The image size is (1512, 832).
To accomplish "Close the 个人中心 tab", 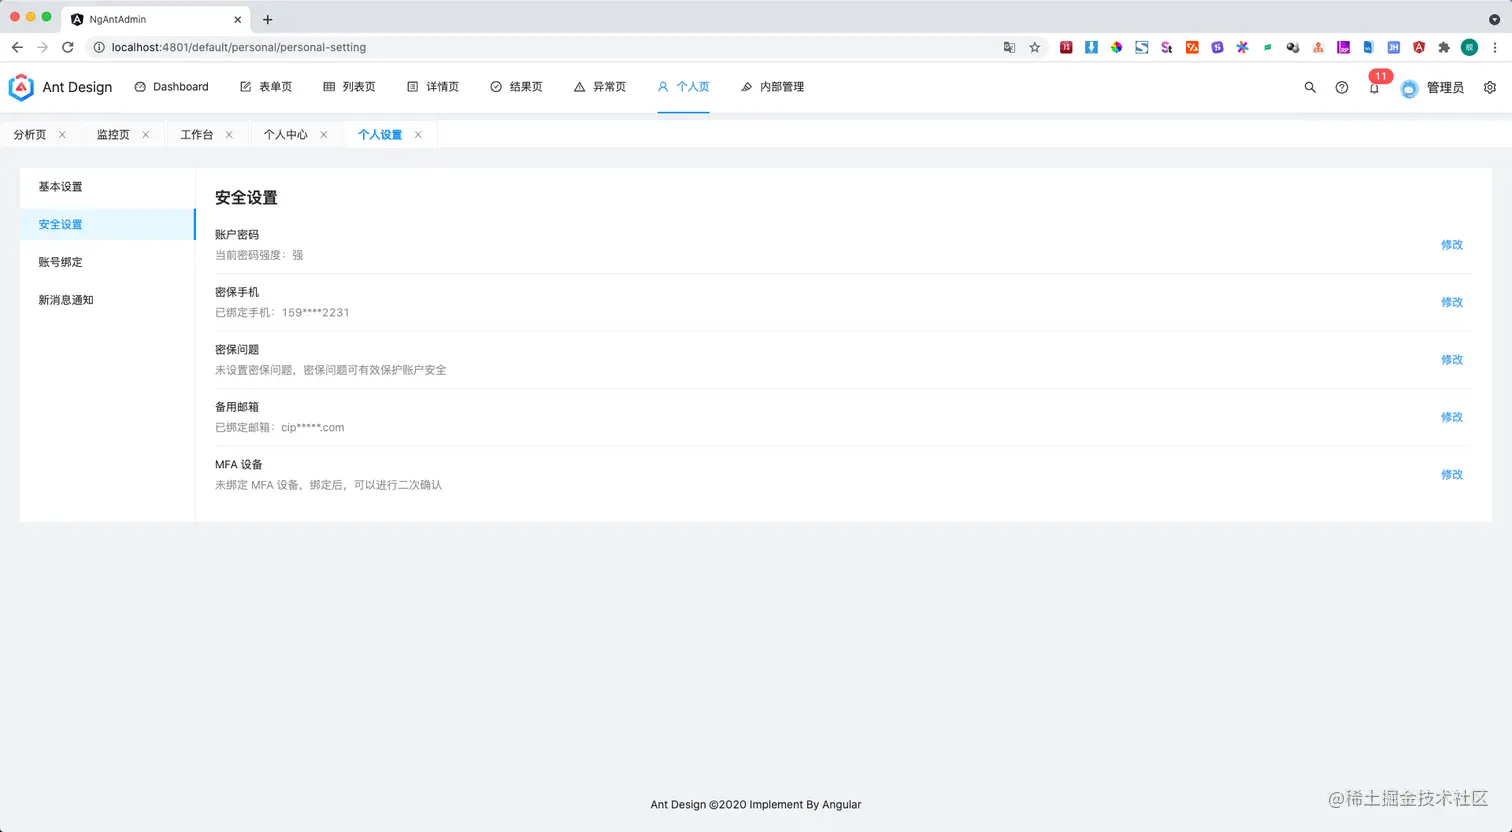I will point(323,135).
